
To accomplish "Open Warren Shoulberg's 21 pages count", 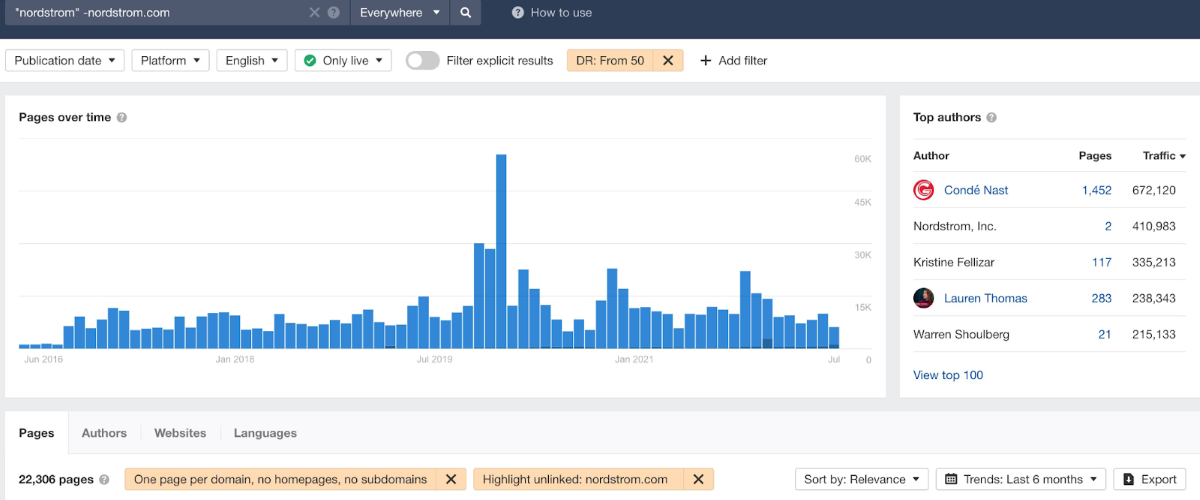I will [x=1105, y=334].
